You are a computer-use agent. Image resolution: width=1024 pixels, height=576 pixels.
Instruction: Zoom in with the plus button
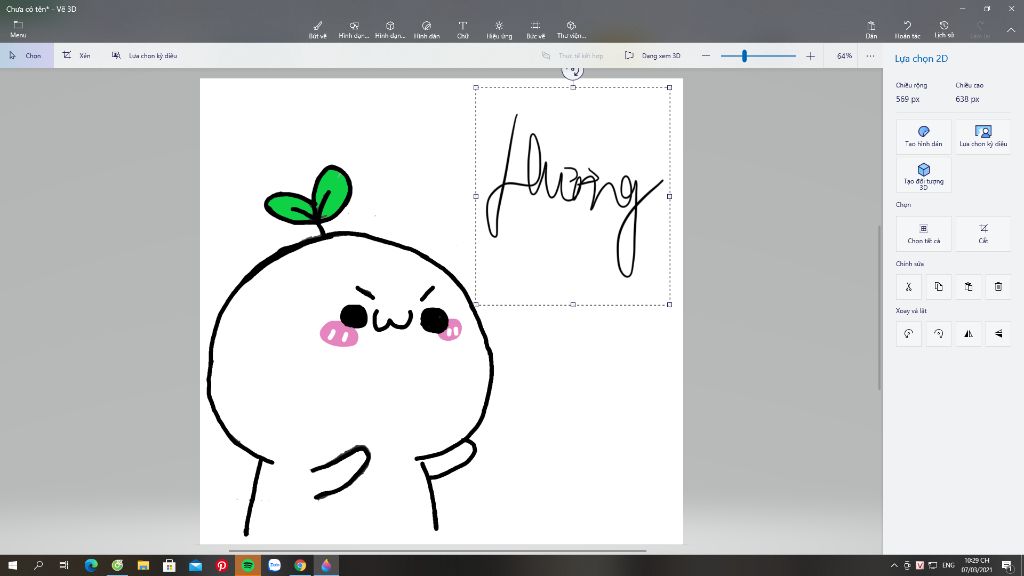click(x=810, y=56)
